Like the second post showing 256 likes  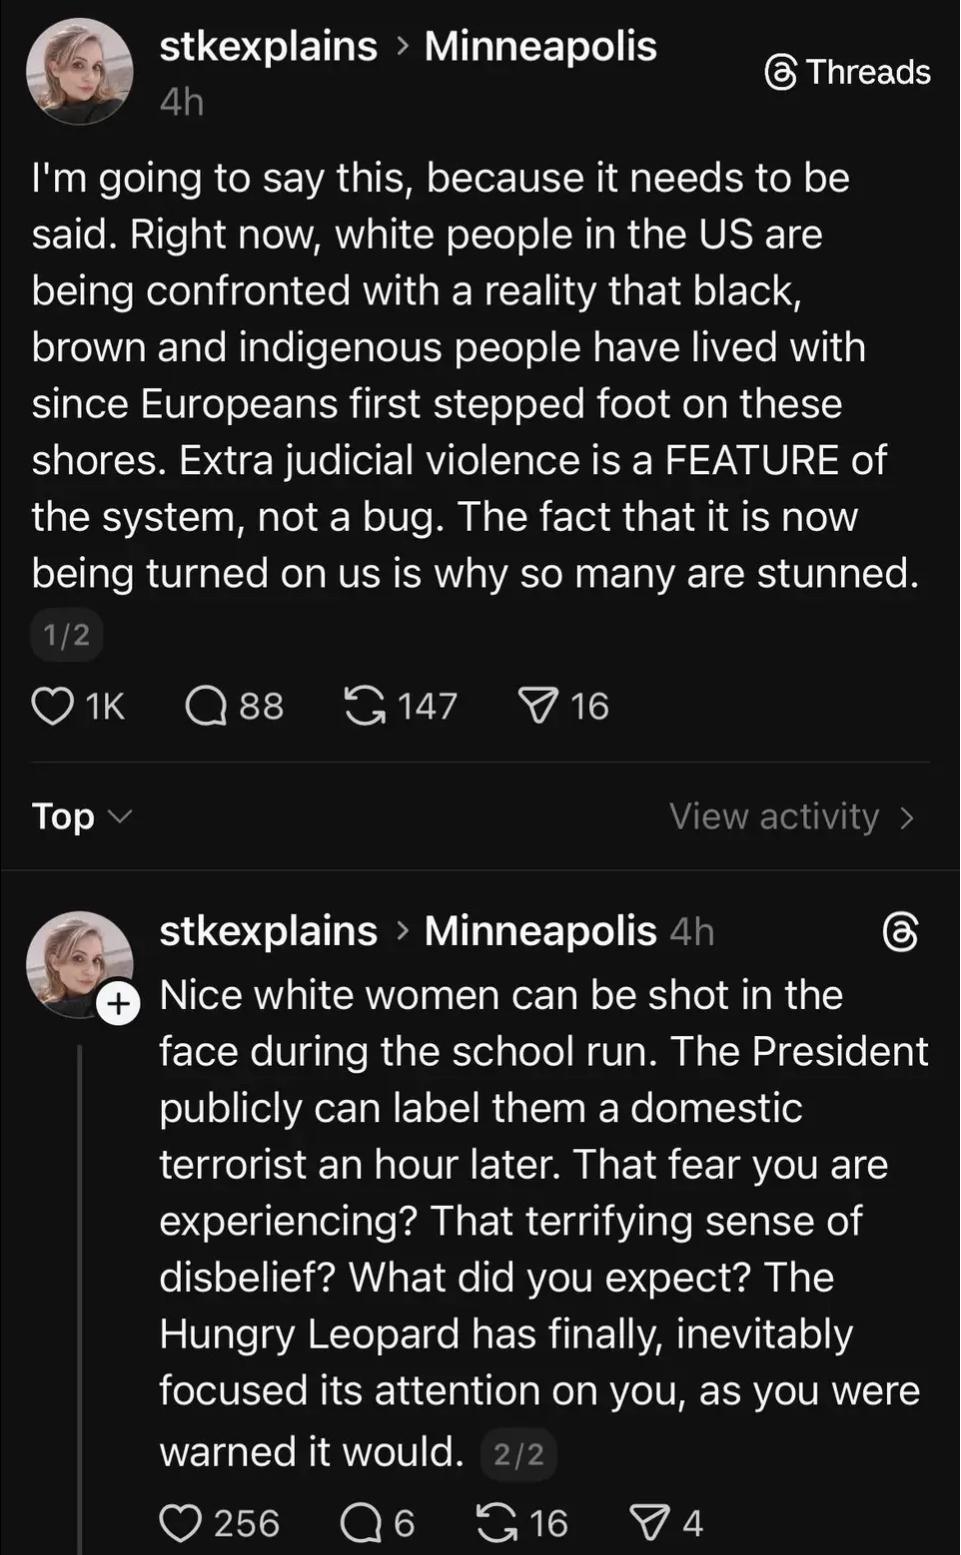(x=181, y=1523)
